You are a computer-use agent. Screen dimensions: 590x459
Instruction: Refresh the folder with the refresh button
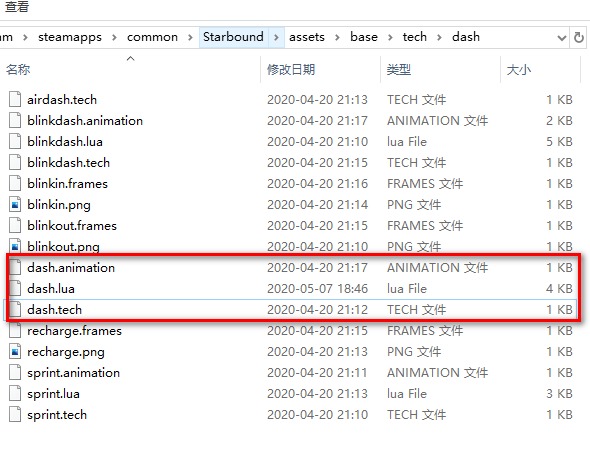579,37
